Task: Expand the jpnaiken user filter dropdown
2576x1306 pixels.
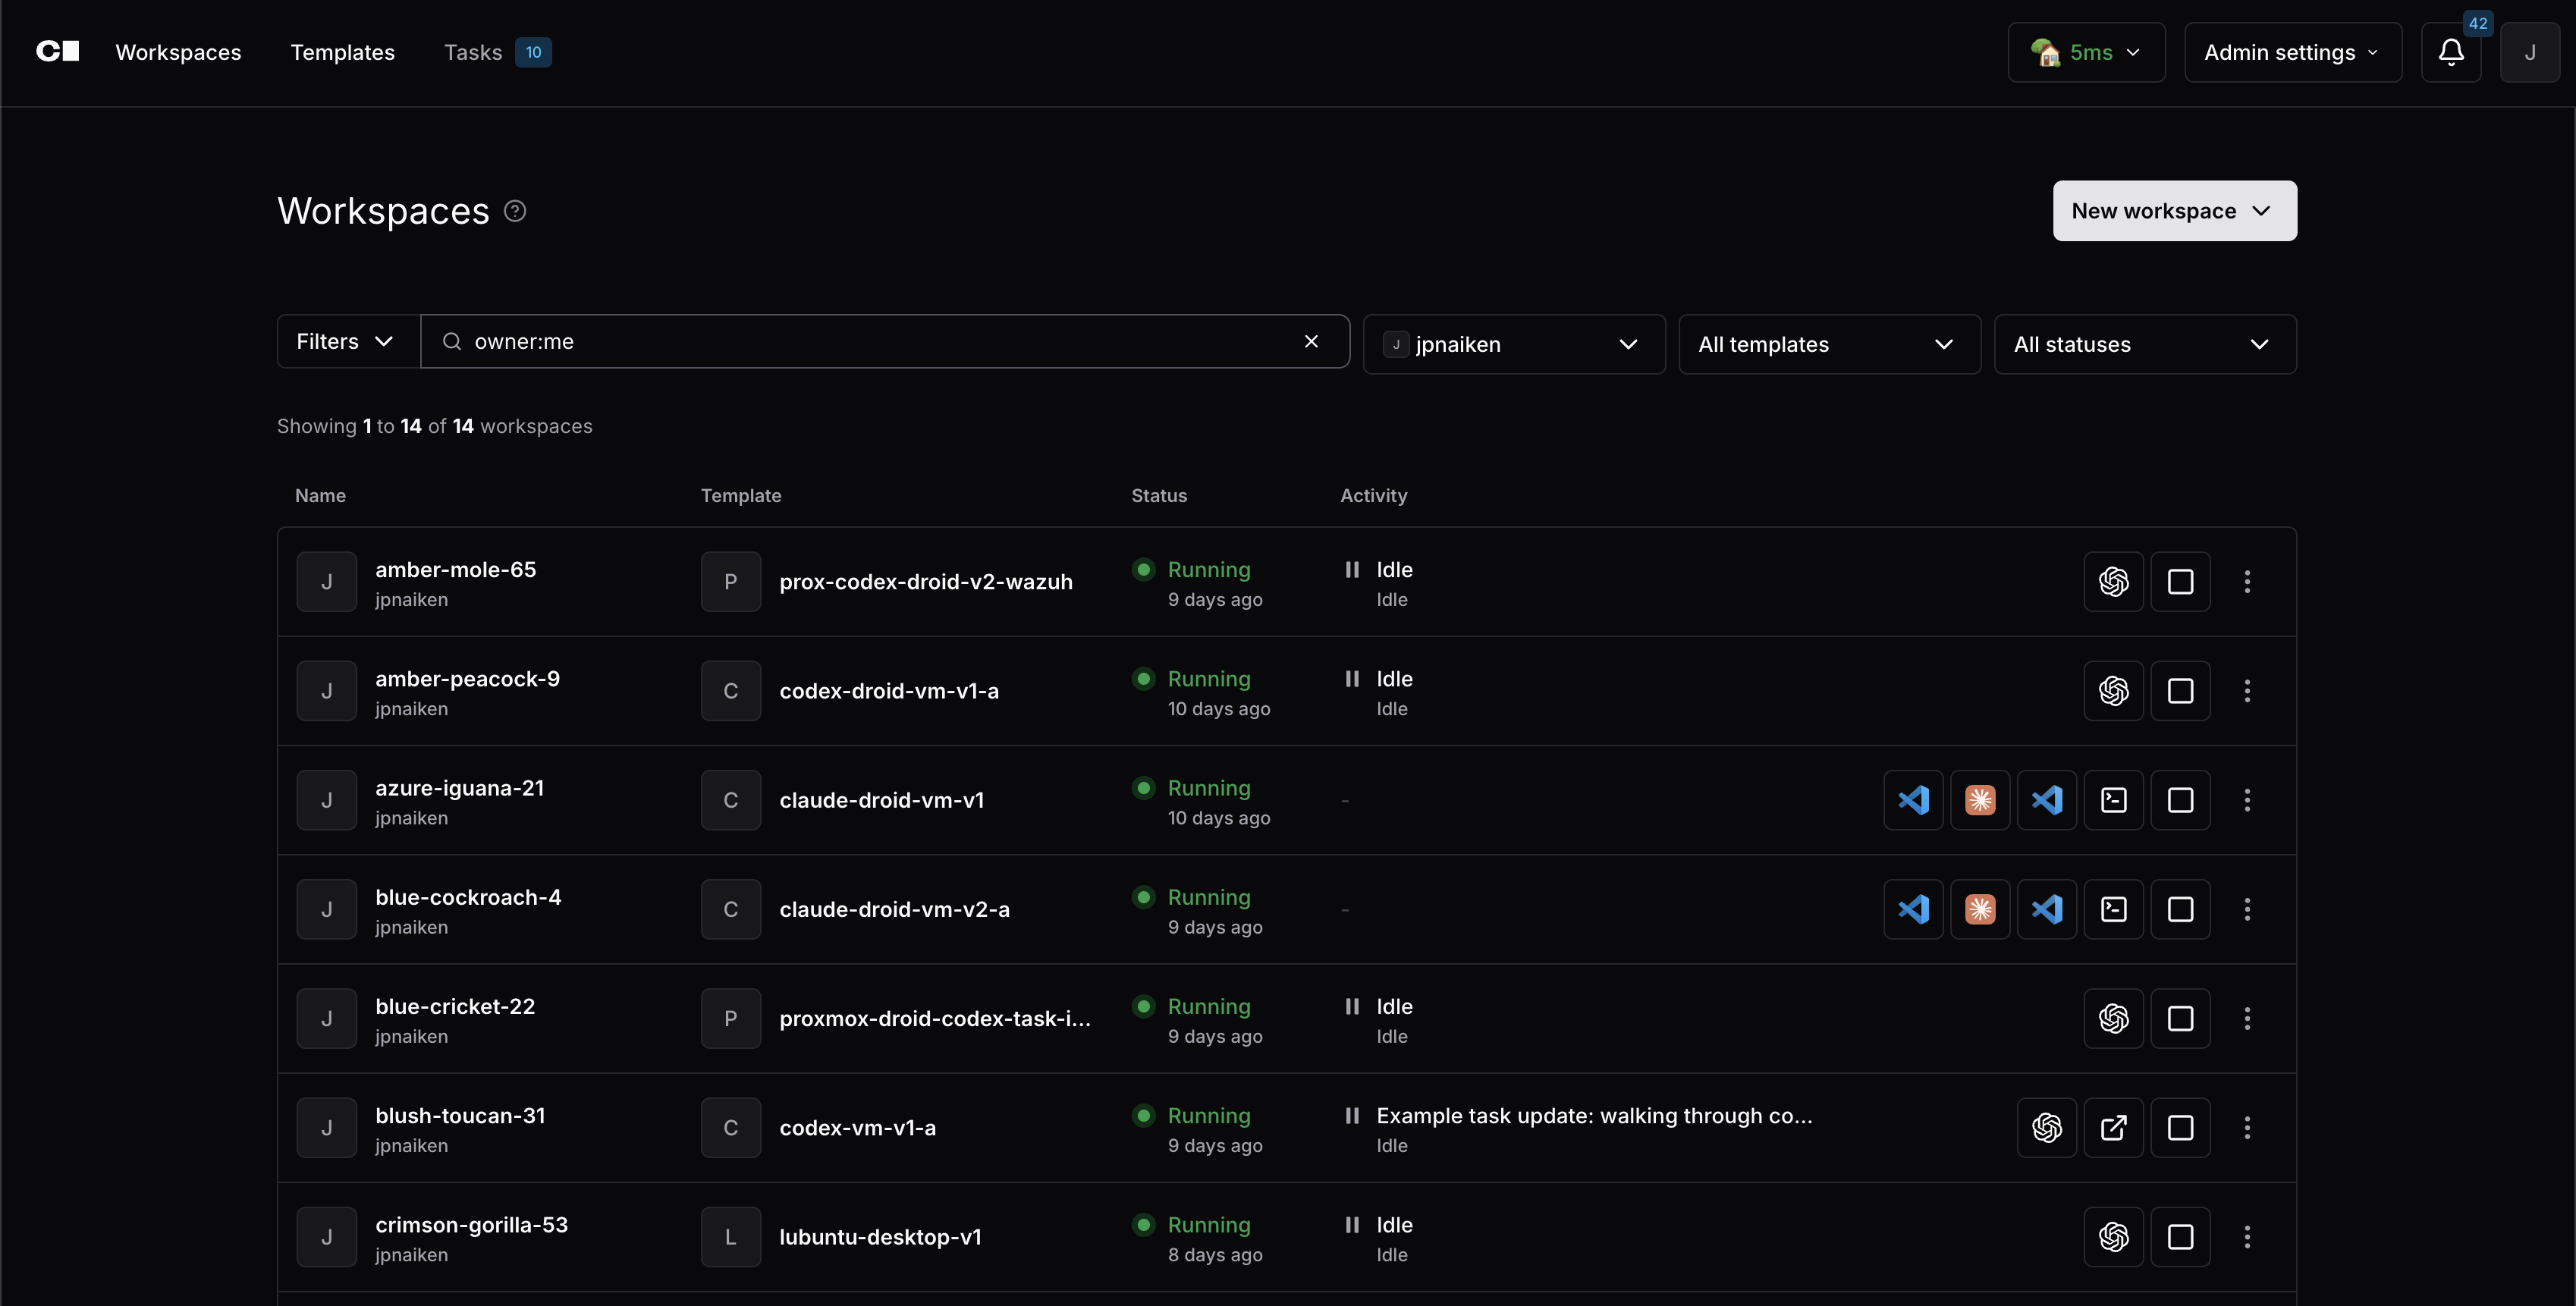Action: click(x=1513, y=344)
